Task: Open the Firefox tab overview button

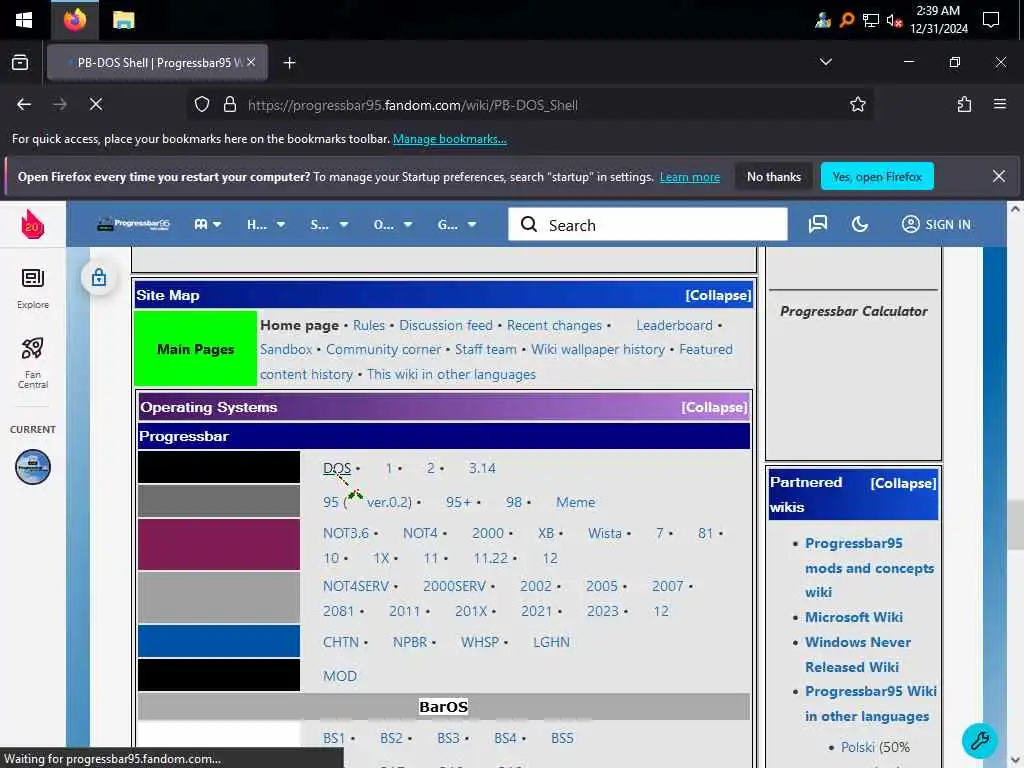Action: pyautogui.click(x=20, y=63)
